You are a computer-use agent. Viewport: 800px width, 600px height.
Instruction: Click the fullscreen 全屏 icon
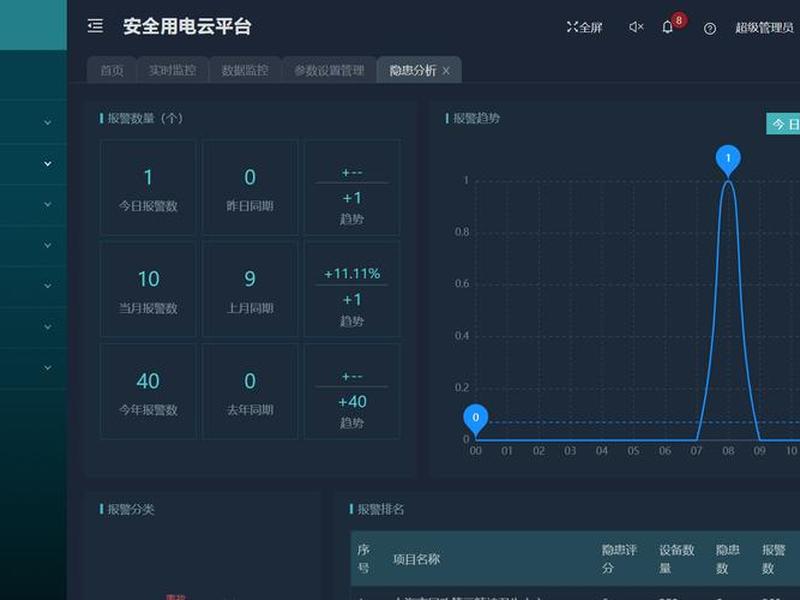click(x=584, y=27)
